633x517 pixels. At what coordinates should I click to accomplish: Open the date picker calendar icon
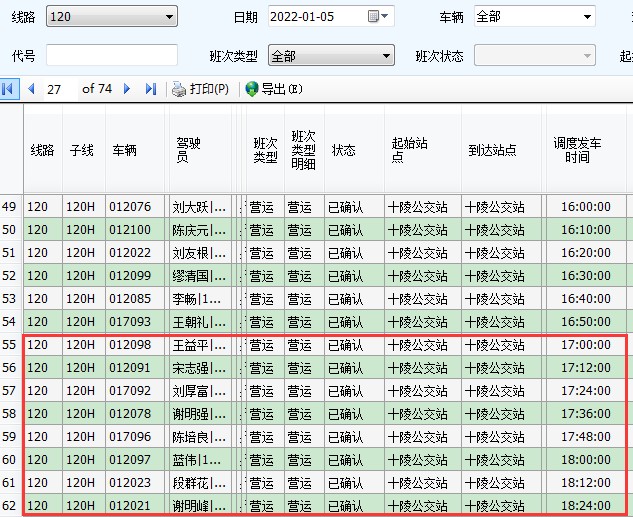374,17
